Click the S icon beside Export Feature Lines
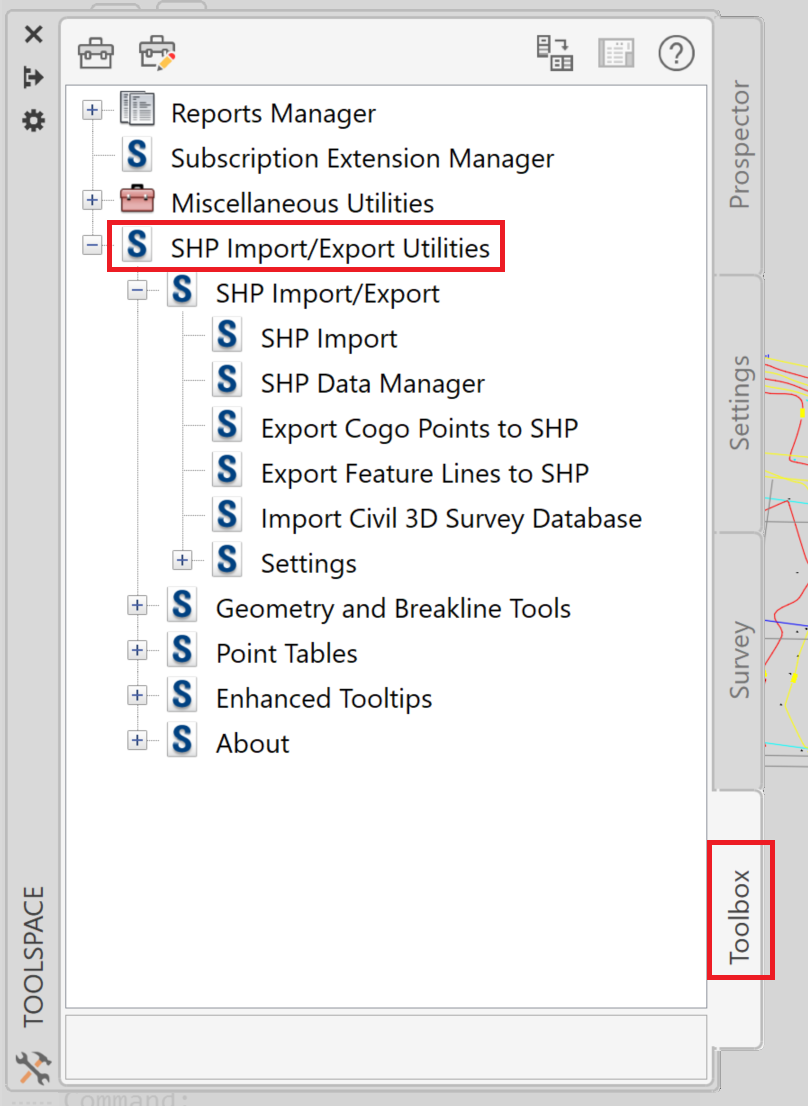 (227, 470)
